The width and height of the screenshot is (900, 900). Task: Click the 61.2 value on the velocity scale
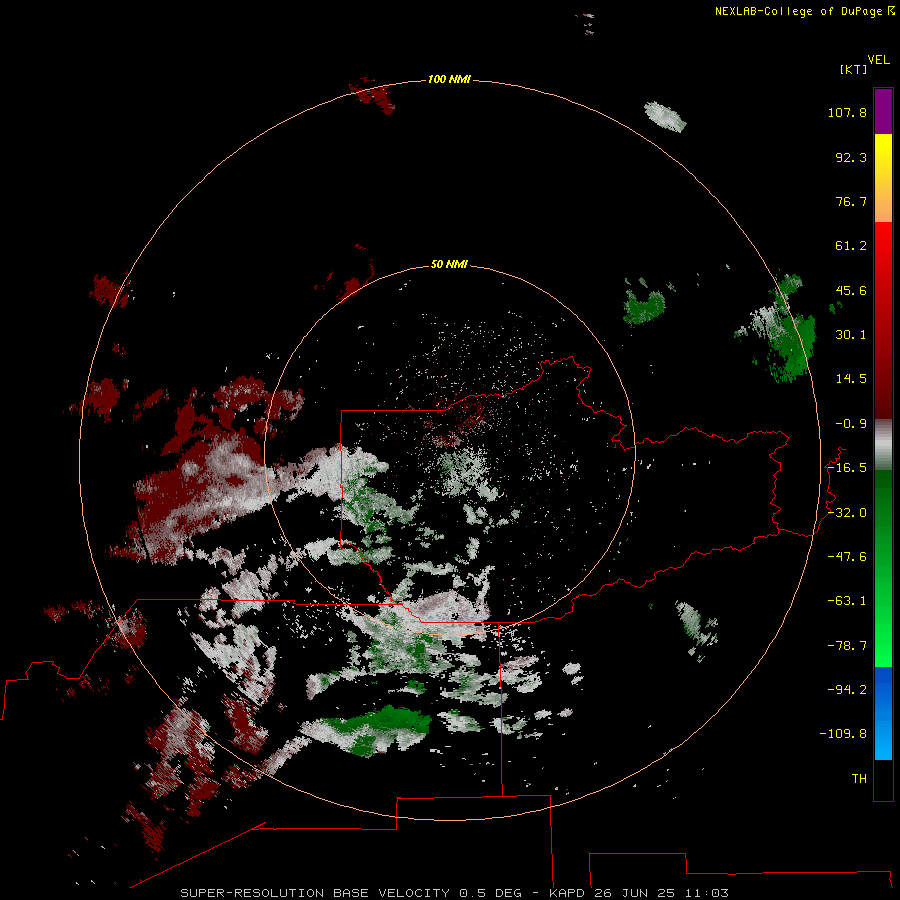851,246
